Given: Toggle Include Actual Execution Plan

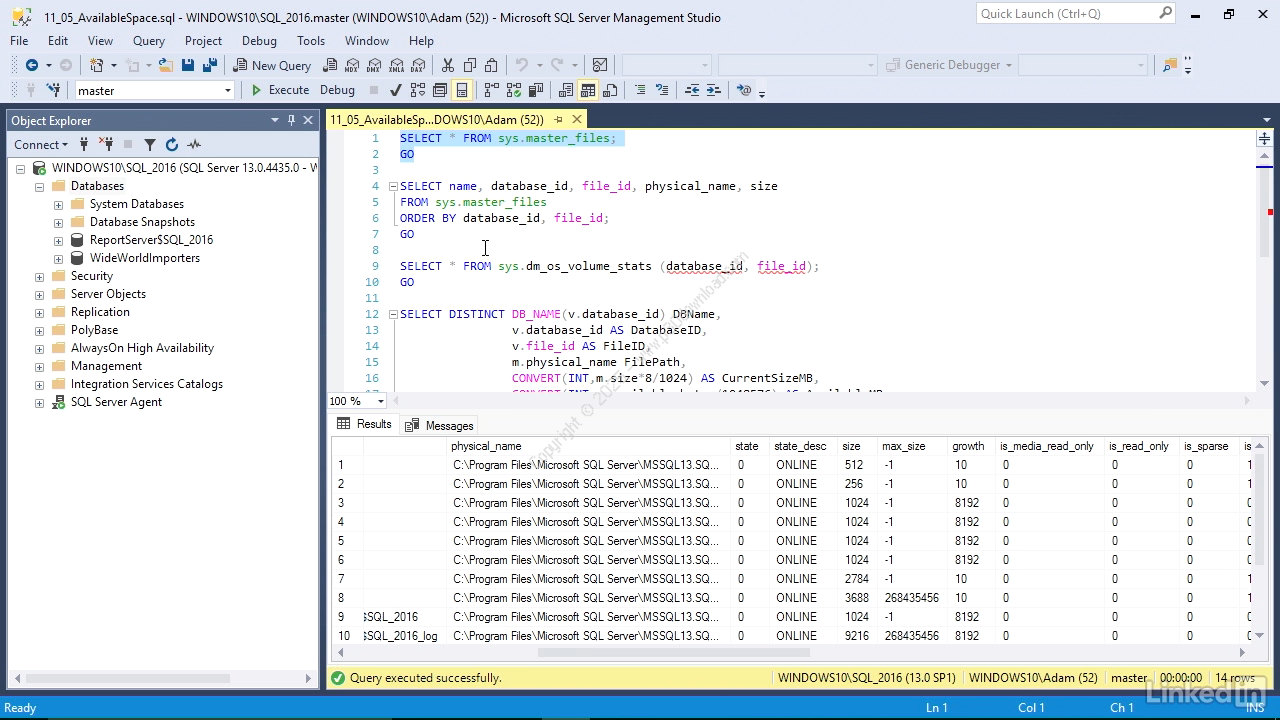Looking at the screenshot, I should click(x=491, y=90).
